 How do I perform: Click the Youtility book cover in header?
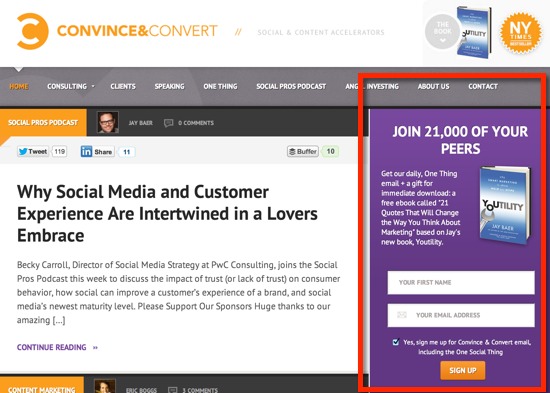tap(474, 32)
